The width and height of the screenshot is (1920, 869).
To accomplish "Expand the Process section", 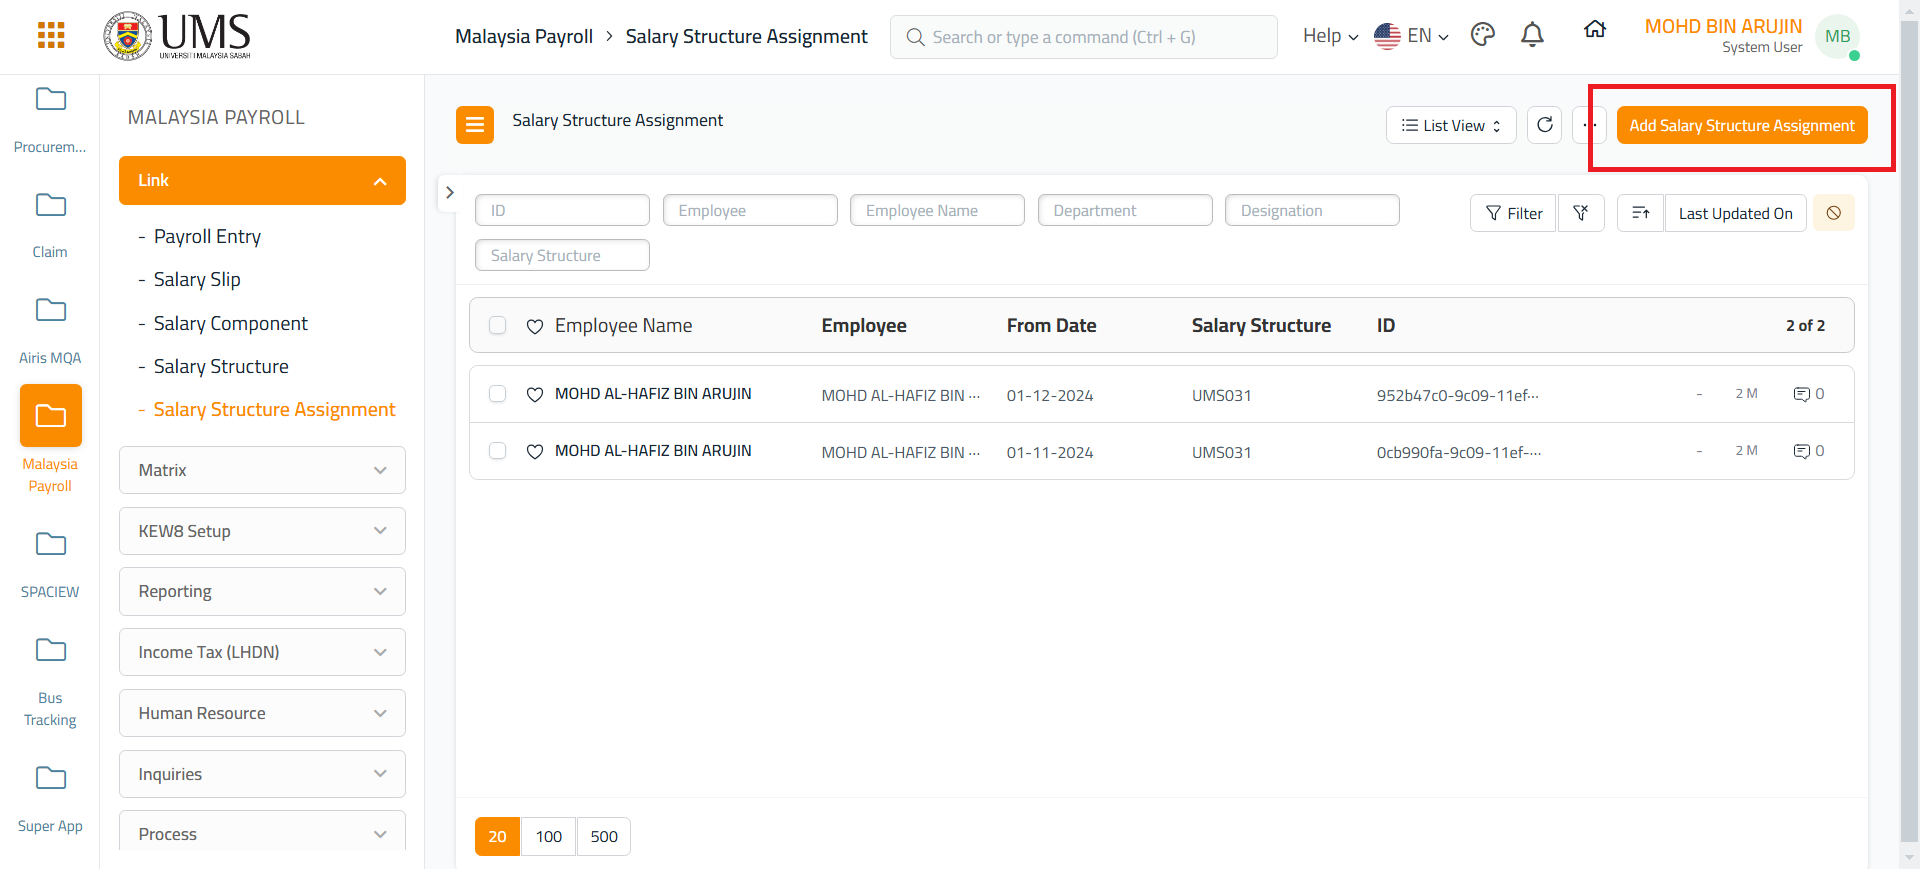I will [262, 832].
